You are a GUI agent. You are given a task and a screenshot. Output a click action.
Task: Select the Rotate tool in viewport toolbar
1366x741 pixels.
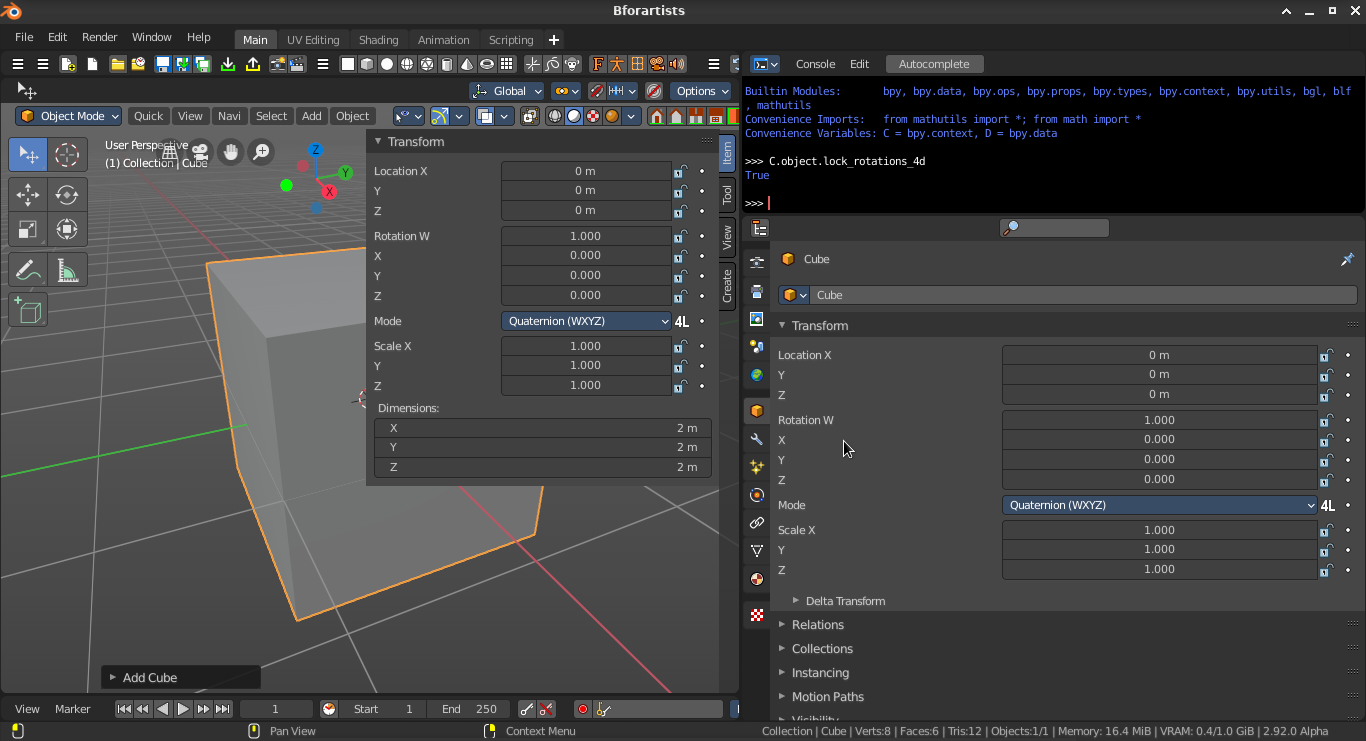[67, 194]
